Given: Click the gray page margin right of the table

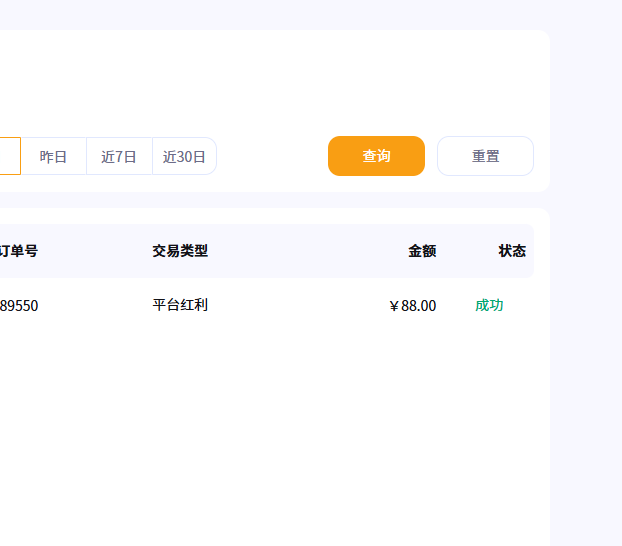Looking at the screenshot, I should (x=586, y=300).
